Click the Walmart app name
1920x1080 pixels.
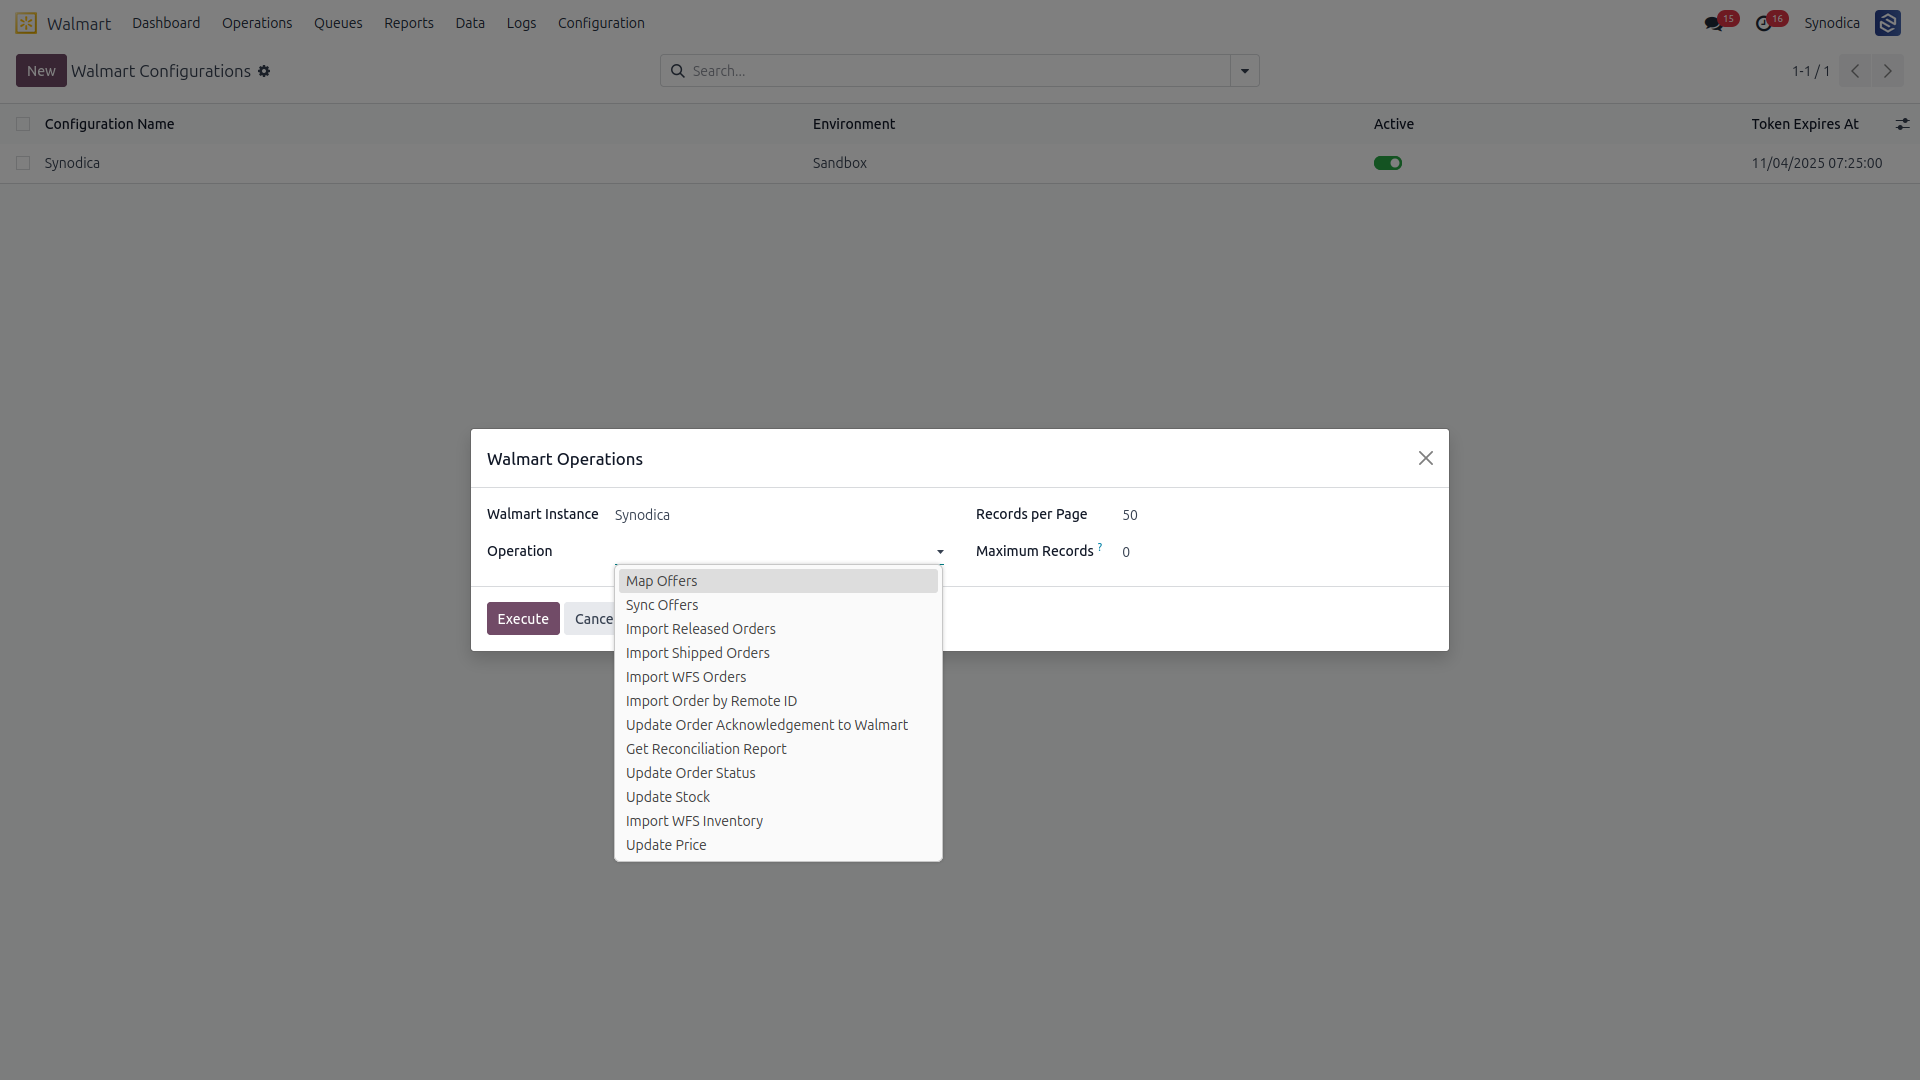coord(79,23)
